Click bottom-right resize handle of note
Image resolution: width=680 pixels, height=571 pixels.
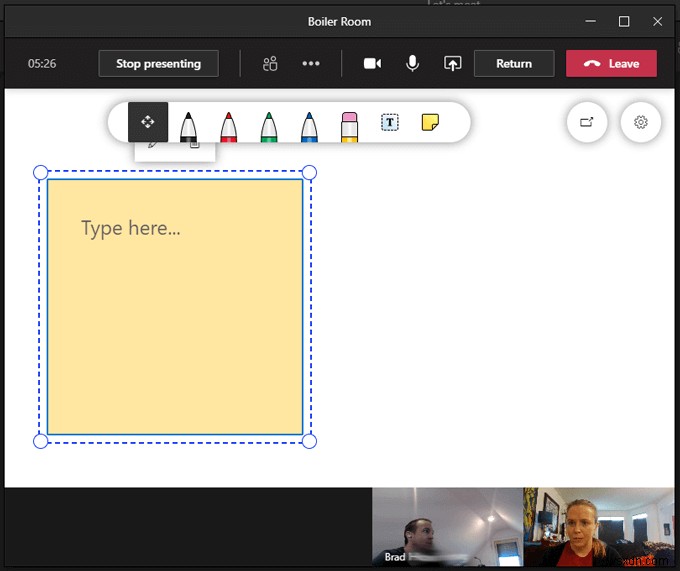[309, 441]
